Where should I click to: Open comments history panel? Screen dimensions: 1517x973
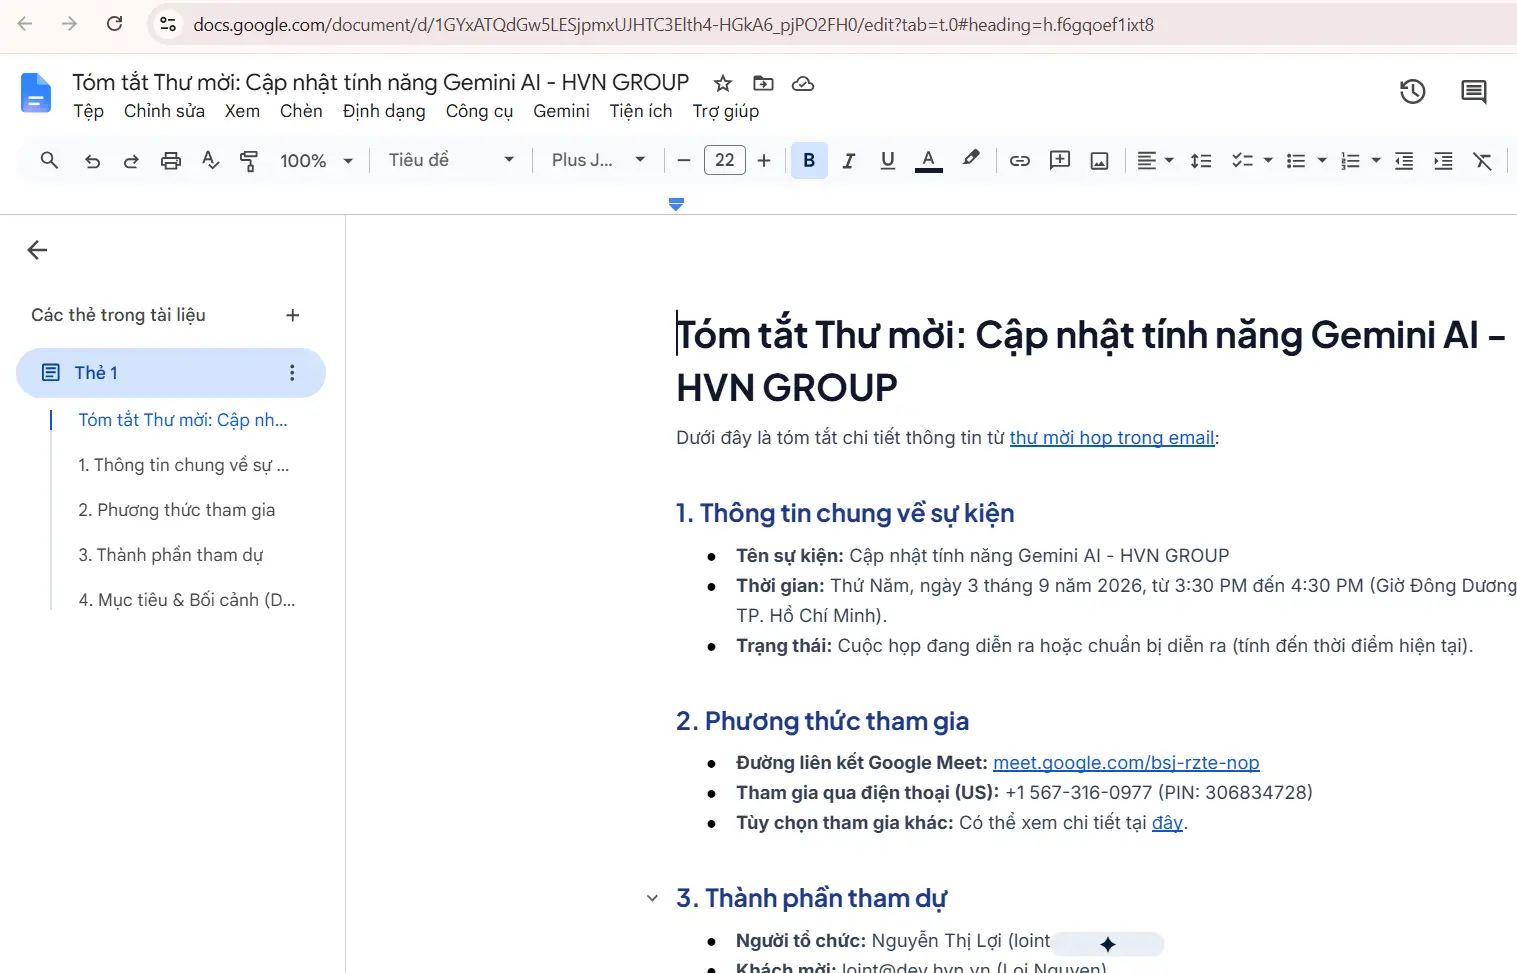click(x=1473, y=92)
